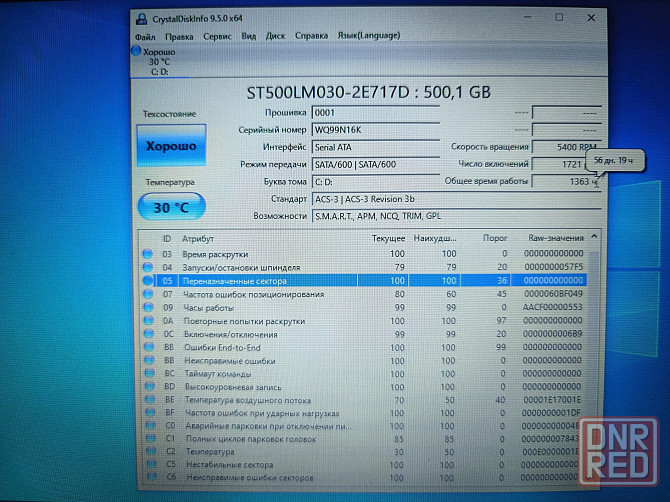This screenshot has width=670, height=502.
Task: Open the Правка menu
Action: click(179, 37)
